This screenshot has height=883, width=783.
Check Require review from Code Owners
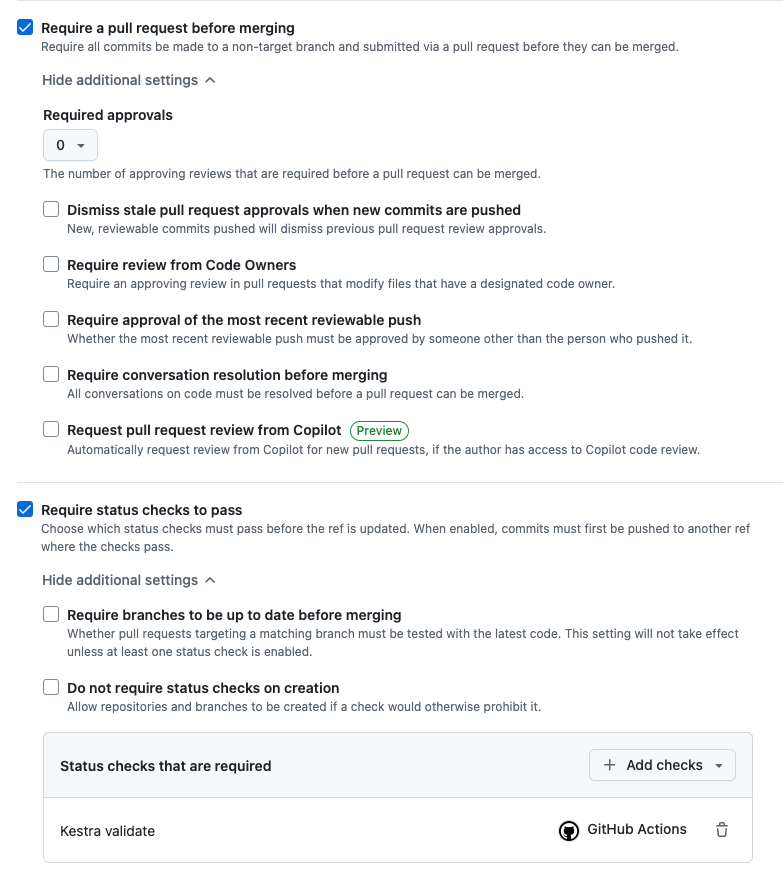pos(51,265)
